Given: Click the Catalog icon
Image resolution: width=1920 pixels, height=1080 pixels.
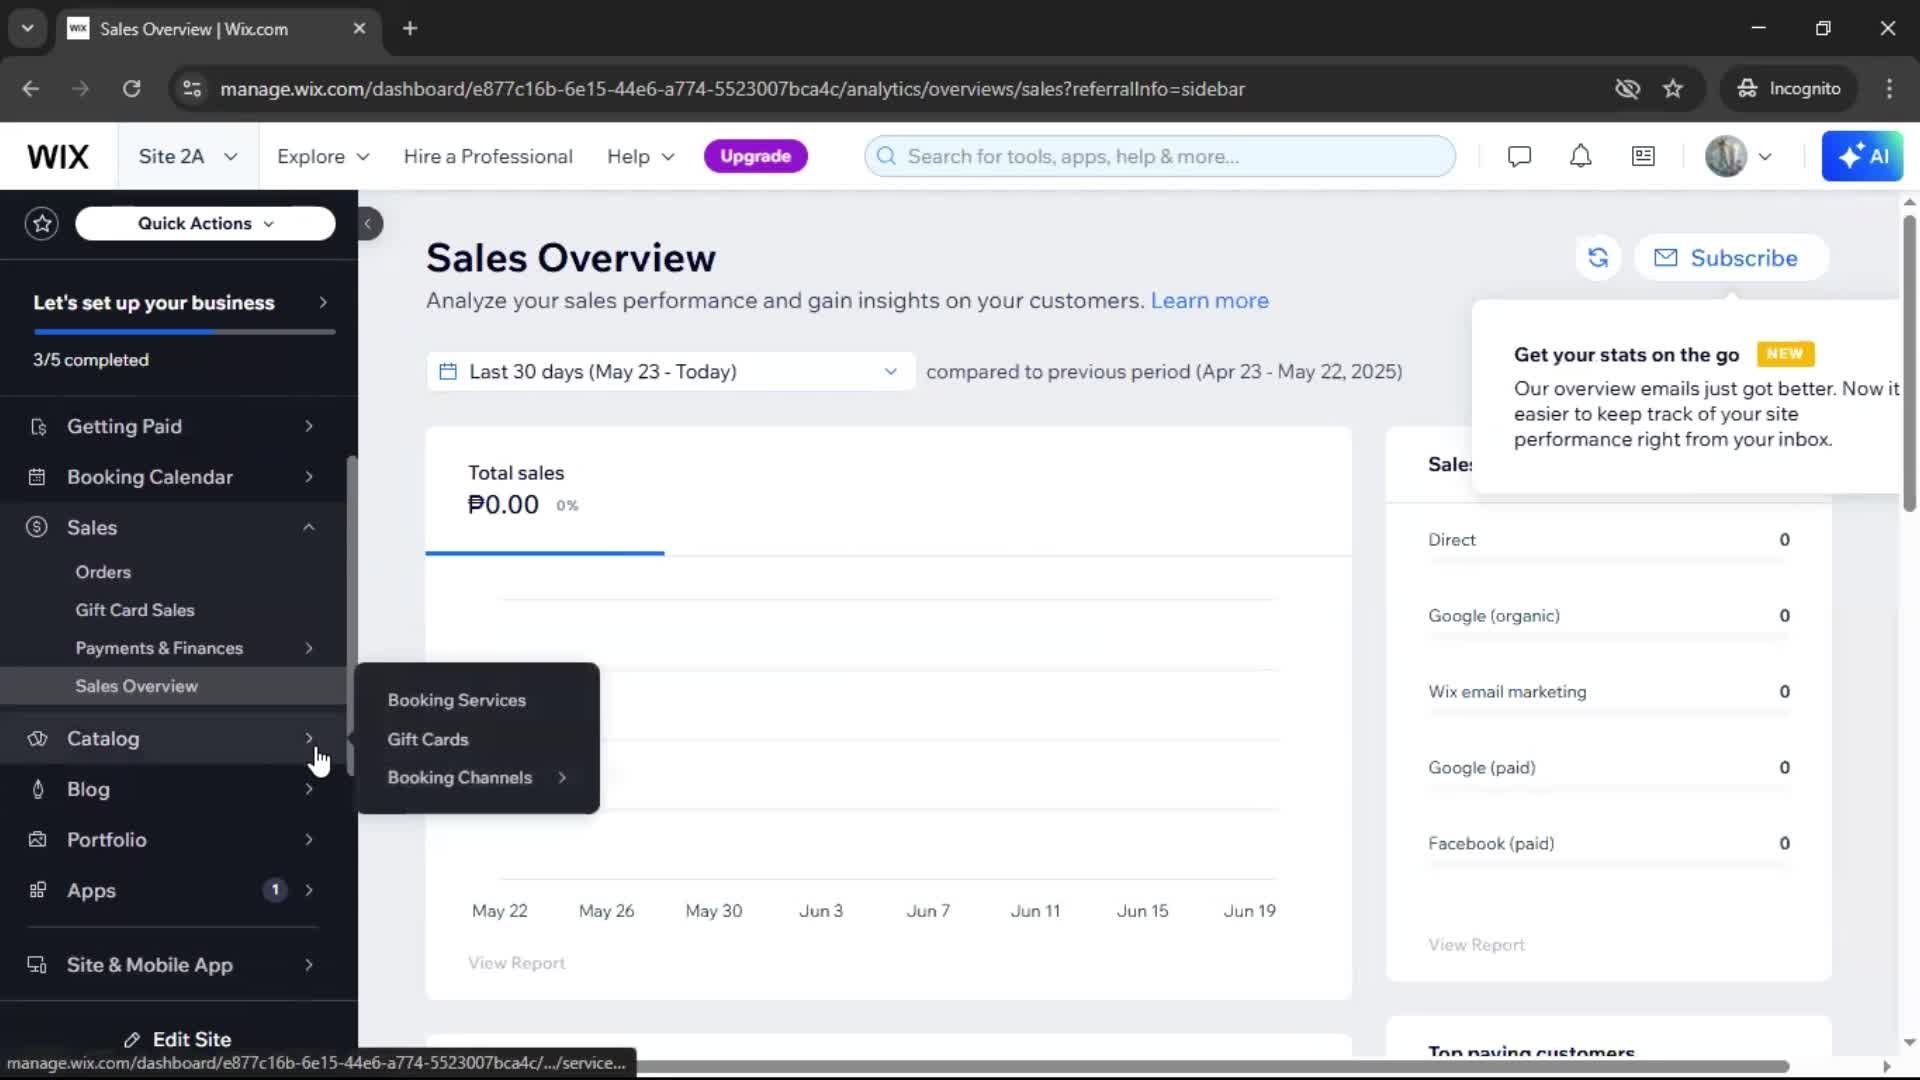Looking at the screenshot, I should (x=37, y=739).
